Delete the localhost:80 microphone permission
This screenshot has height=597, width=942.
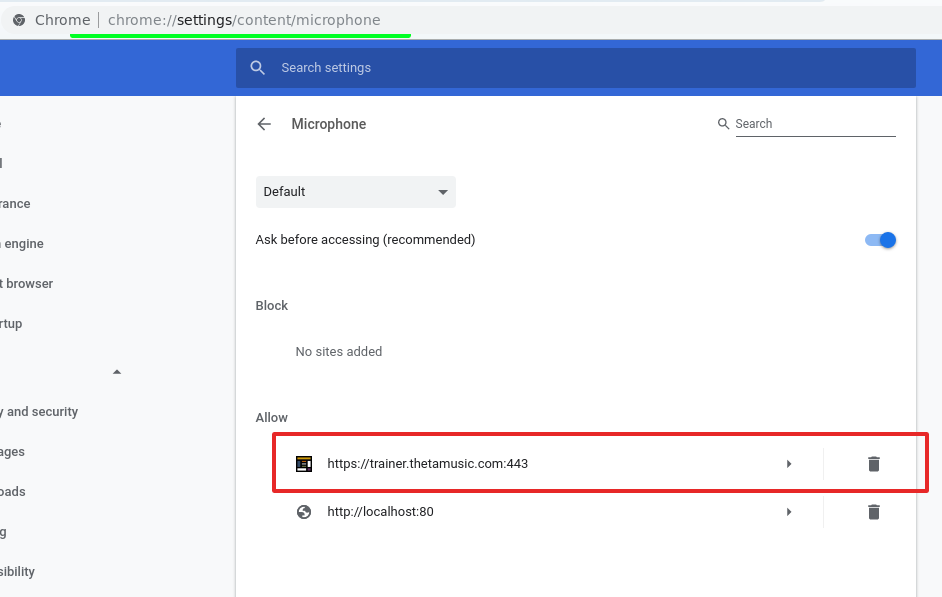(x=873, y=512)
